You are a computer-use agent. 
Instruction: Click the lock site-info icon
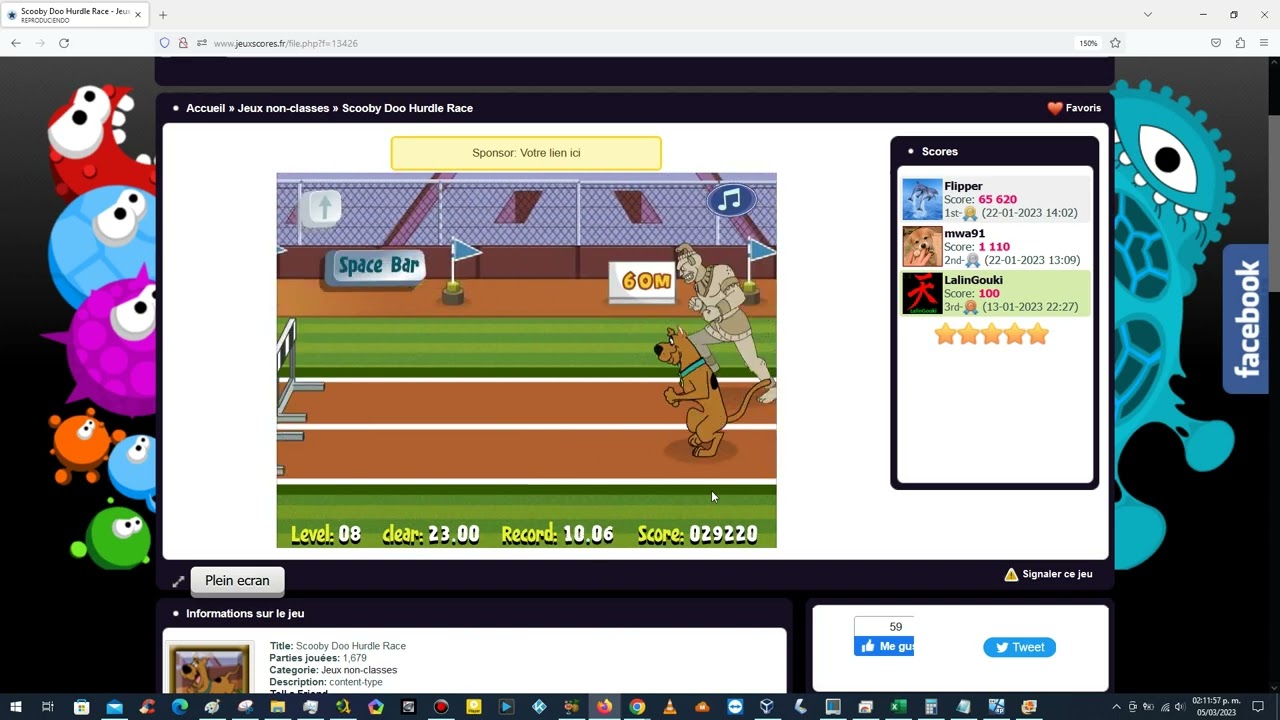[x=183, y=43]
